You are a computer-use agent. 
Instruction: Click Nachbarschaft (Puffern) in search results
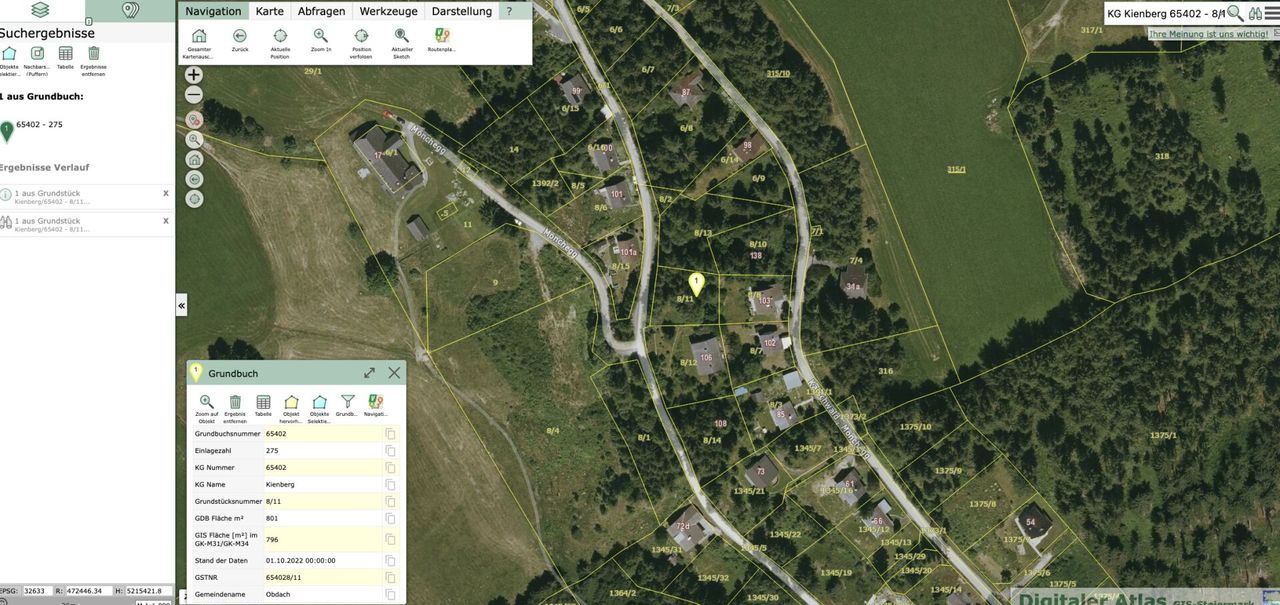coord(37,54)
